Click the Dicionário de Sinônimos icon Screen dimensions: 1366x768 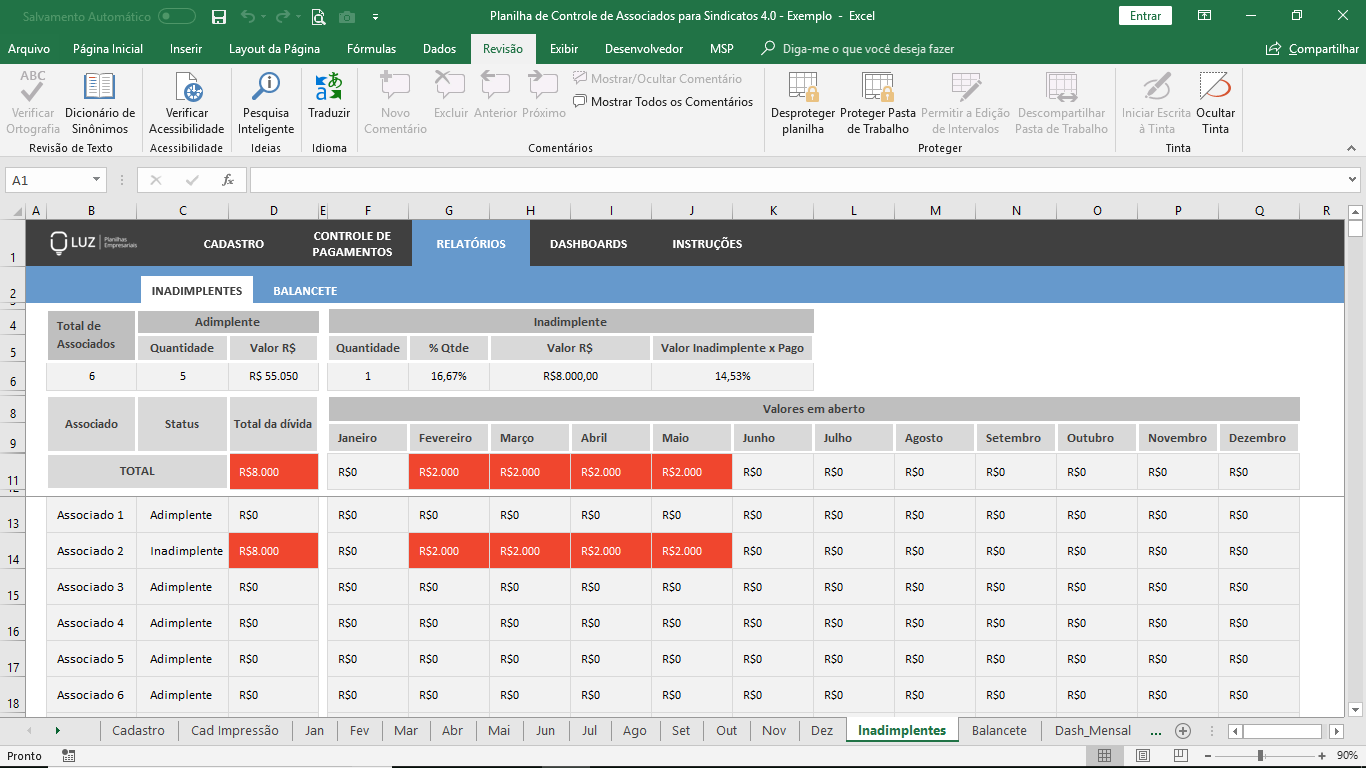click(x=100, y=88)
